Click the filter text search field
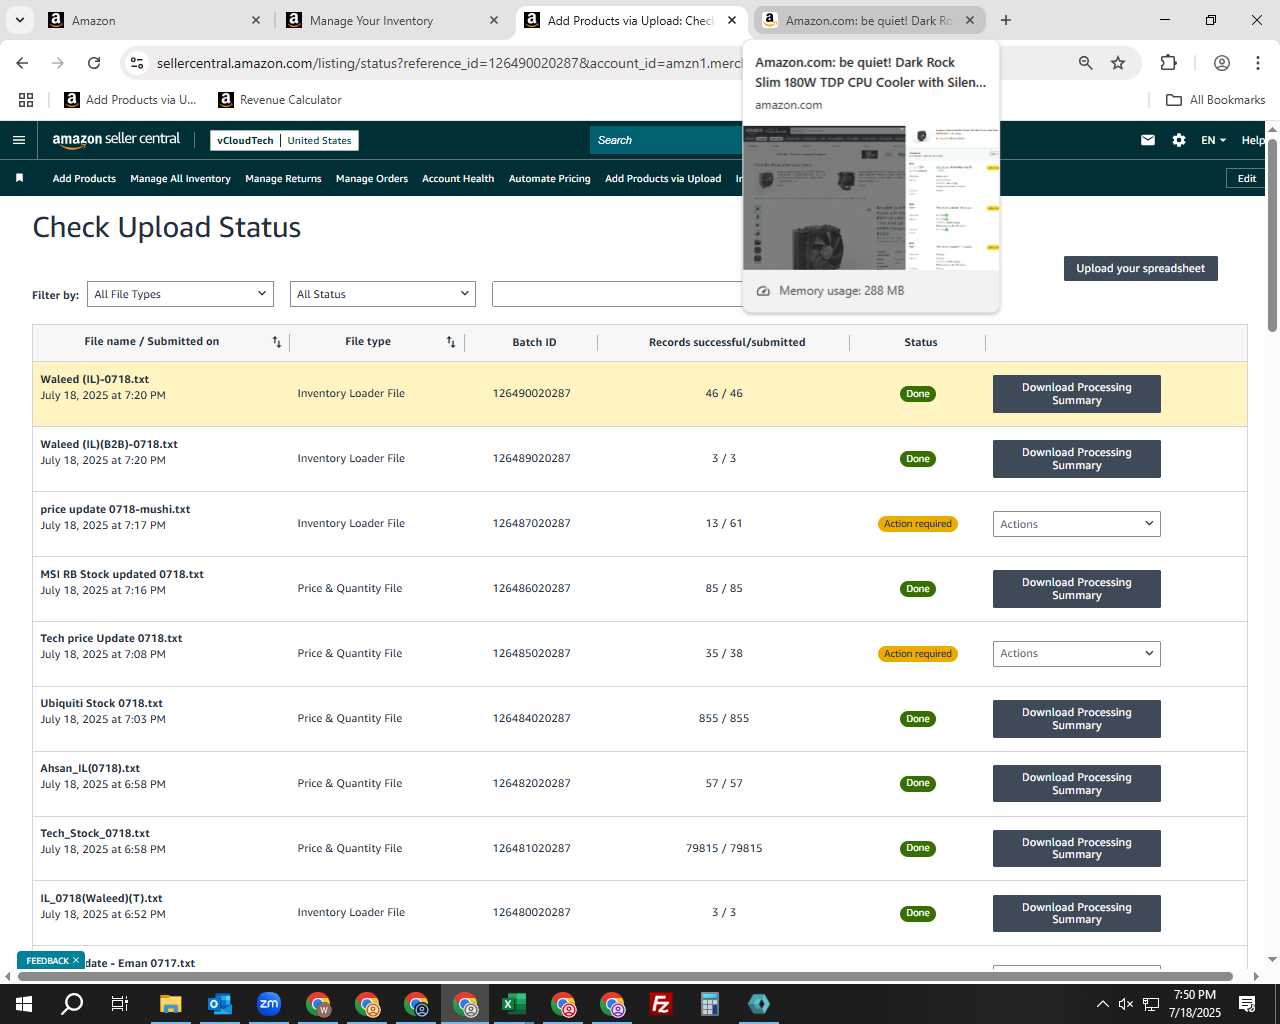Image resolution: width=1280 pixels, height=1024 pixels. point(618,294)
